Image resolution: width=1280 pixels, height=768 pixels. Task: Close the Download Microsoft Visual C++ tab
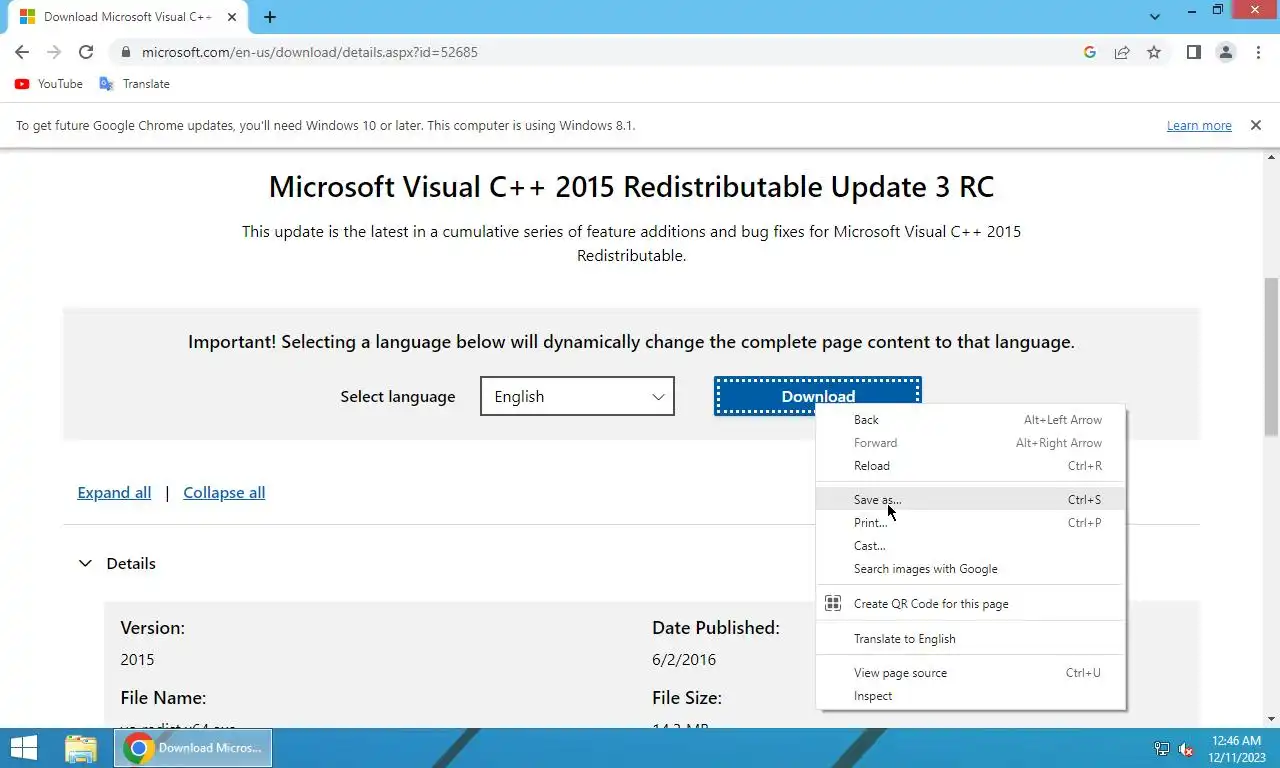pyautogui.click(x=232, y=17)
